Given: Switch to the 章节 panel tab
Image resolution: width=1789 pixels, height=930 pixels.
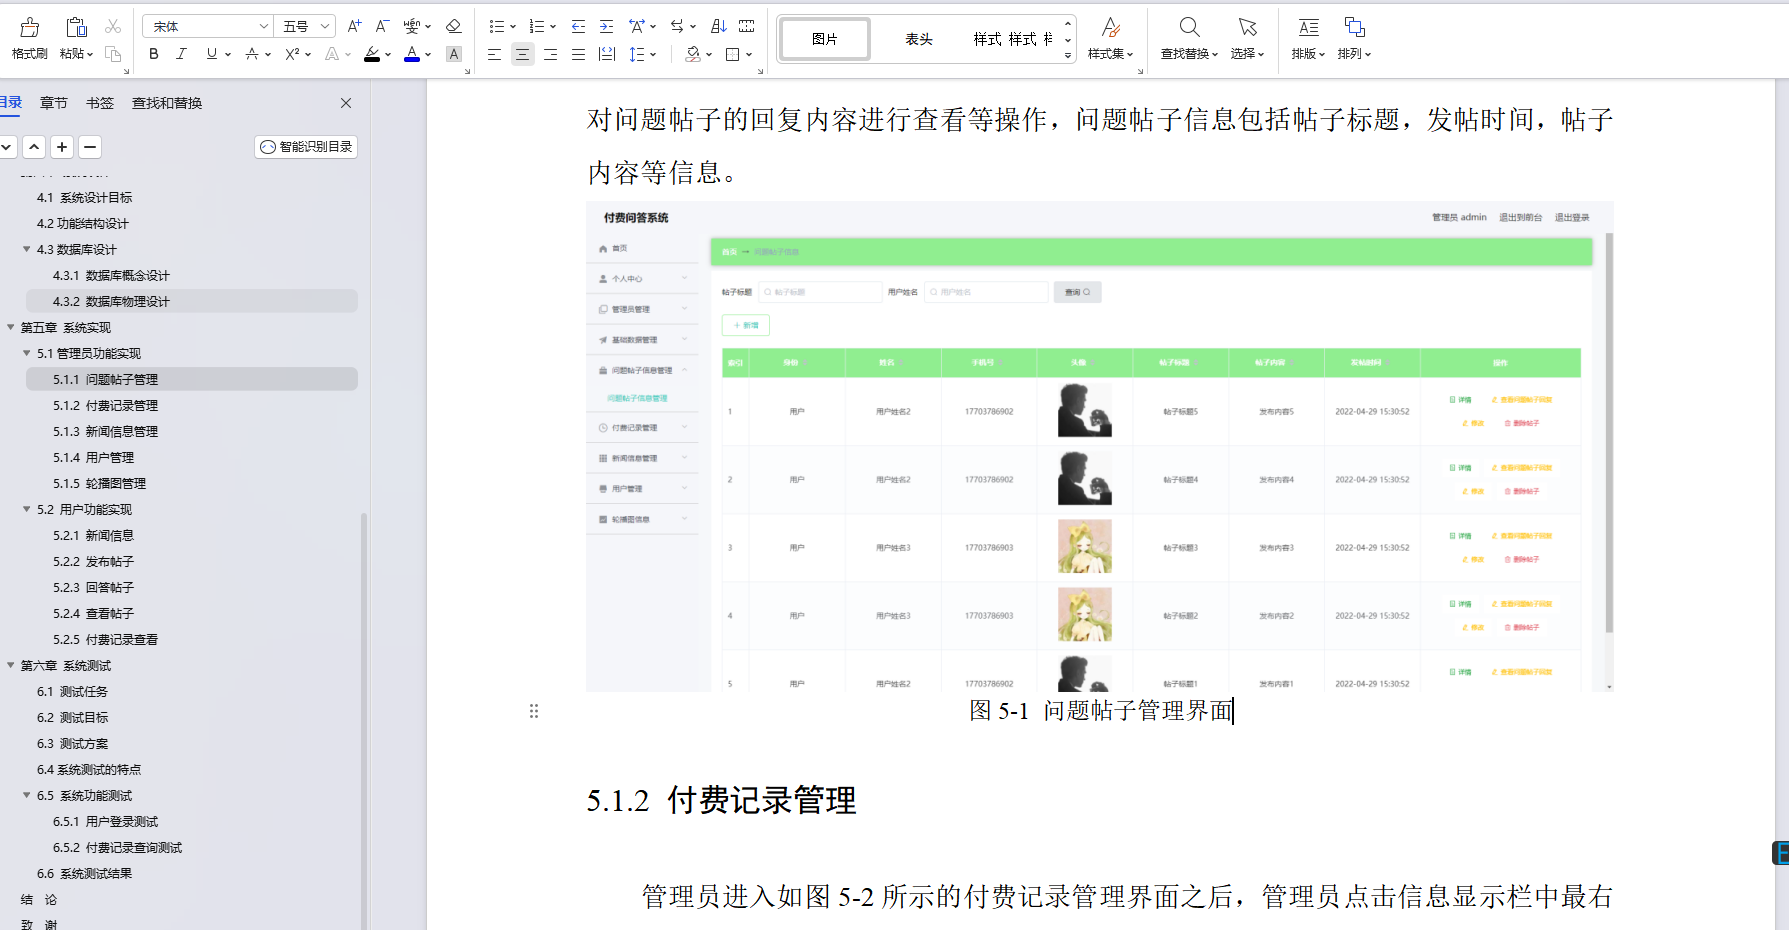Looking at the screenshot, I should tap(53, 102).
